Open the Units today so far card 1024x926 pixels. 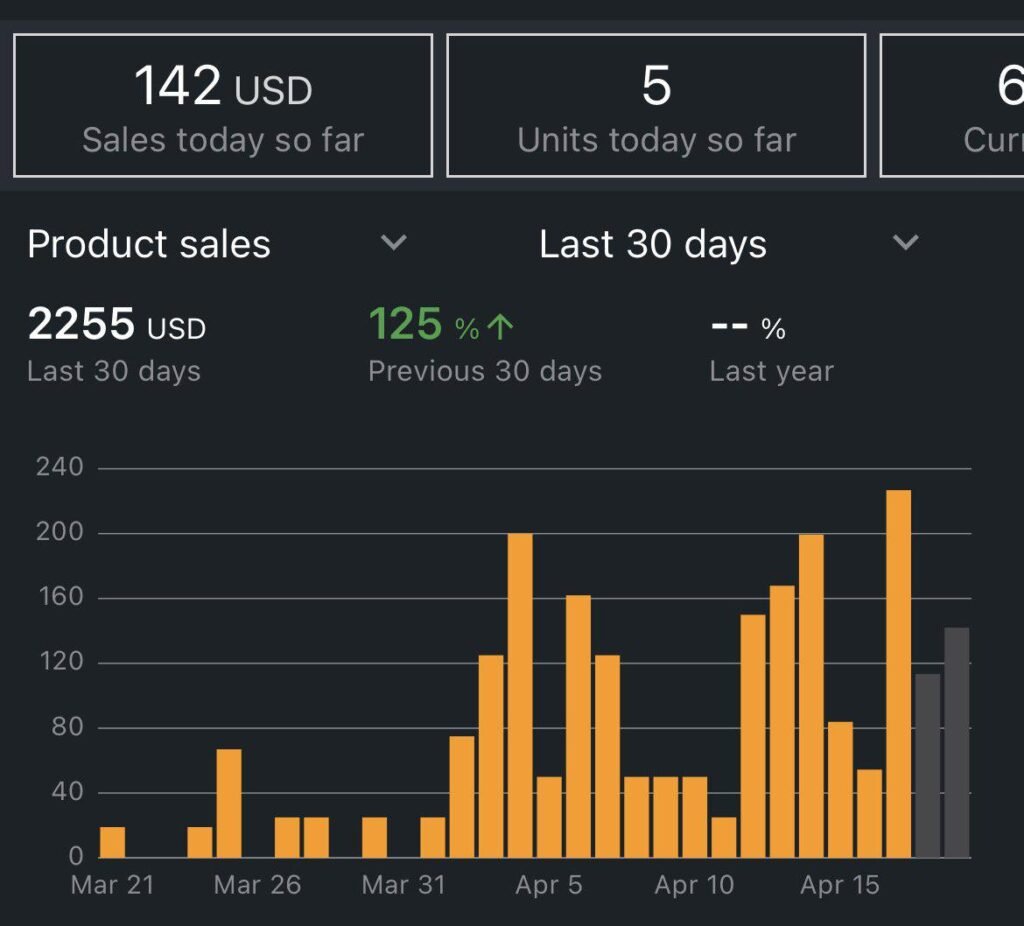(x=656, y=106)
